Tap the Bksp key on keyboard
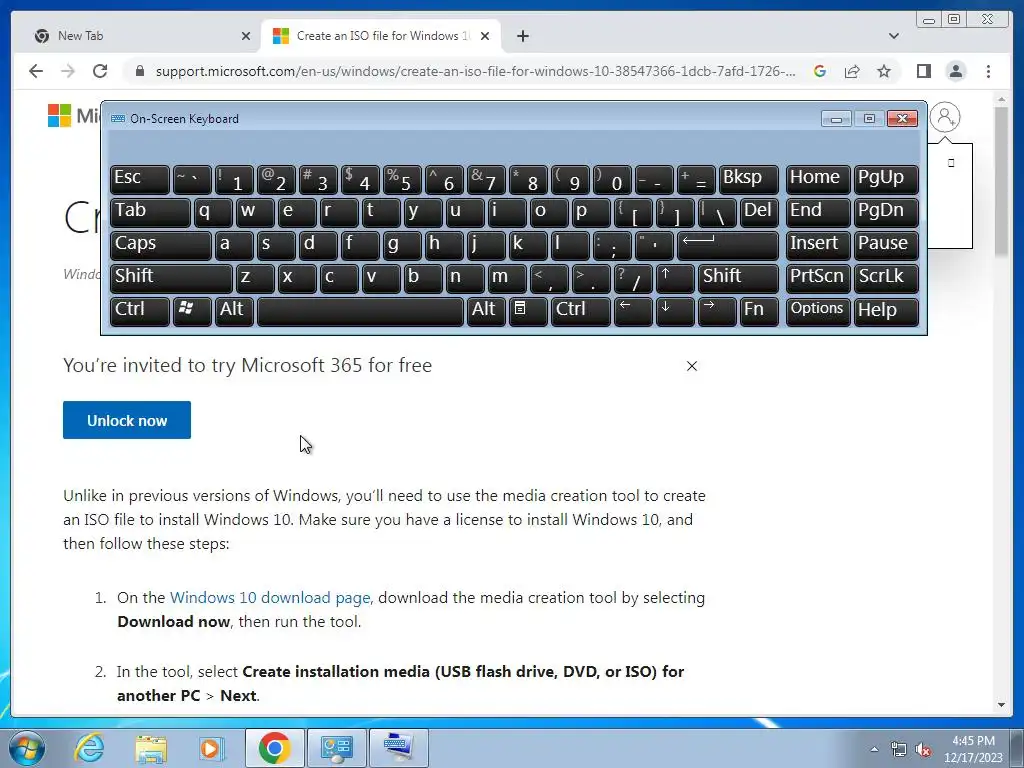 coord(748,179)
